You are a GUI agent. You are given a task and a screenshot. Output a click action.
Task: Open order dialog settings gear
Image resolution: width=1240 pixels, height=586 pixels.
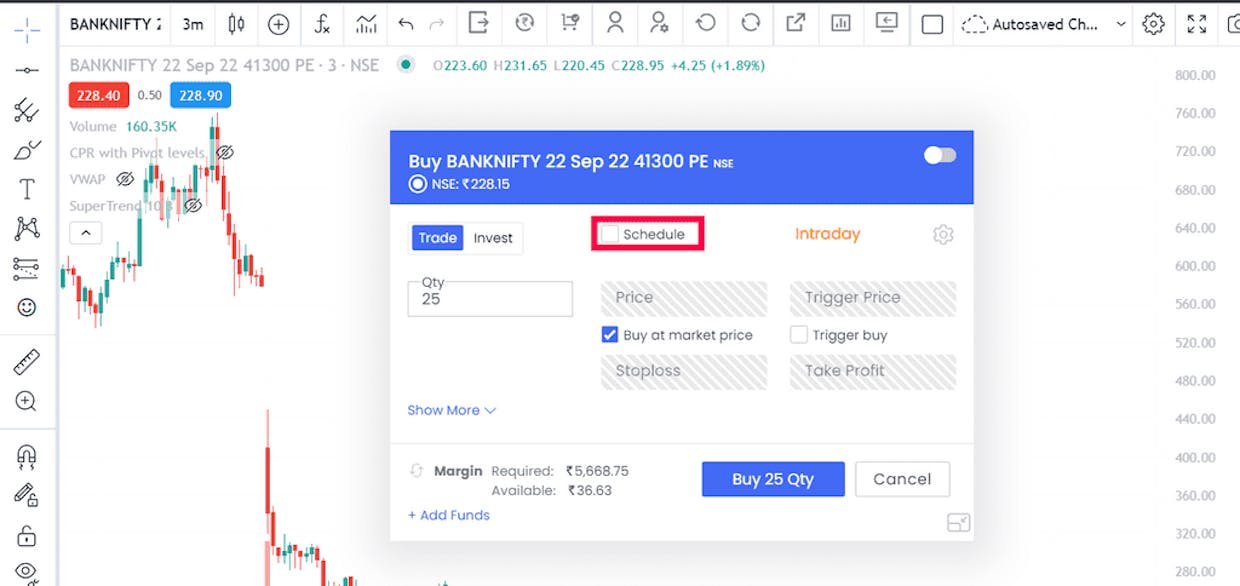pos(943,234)
